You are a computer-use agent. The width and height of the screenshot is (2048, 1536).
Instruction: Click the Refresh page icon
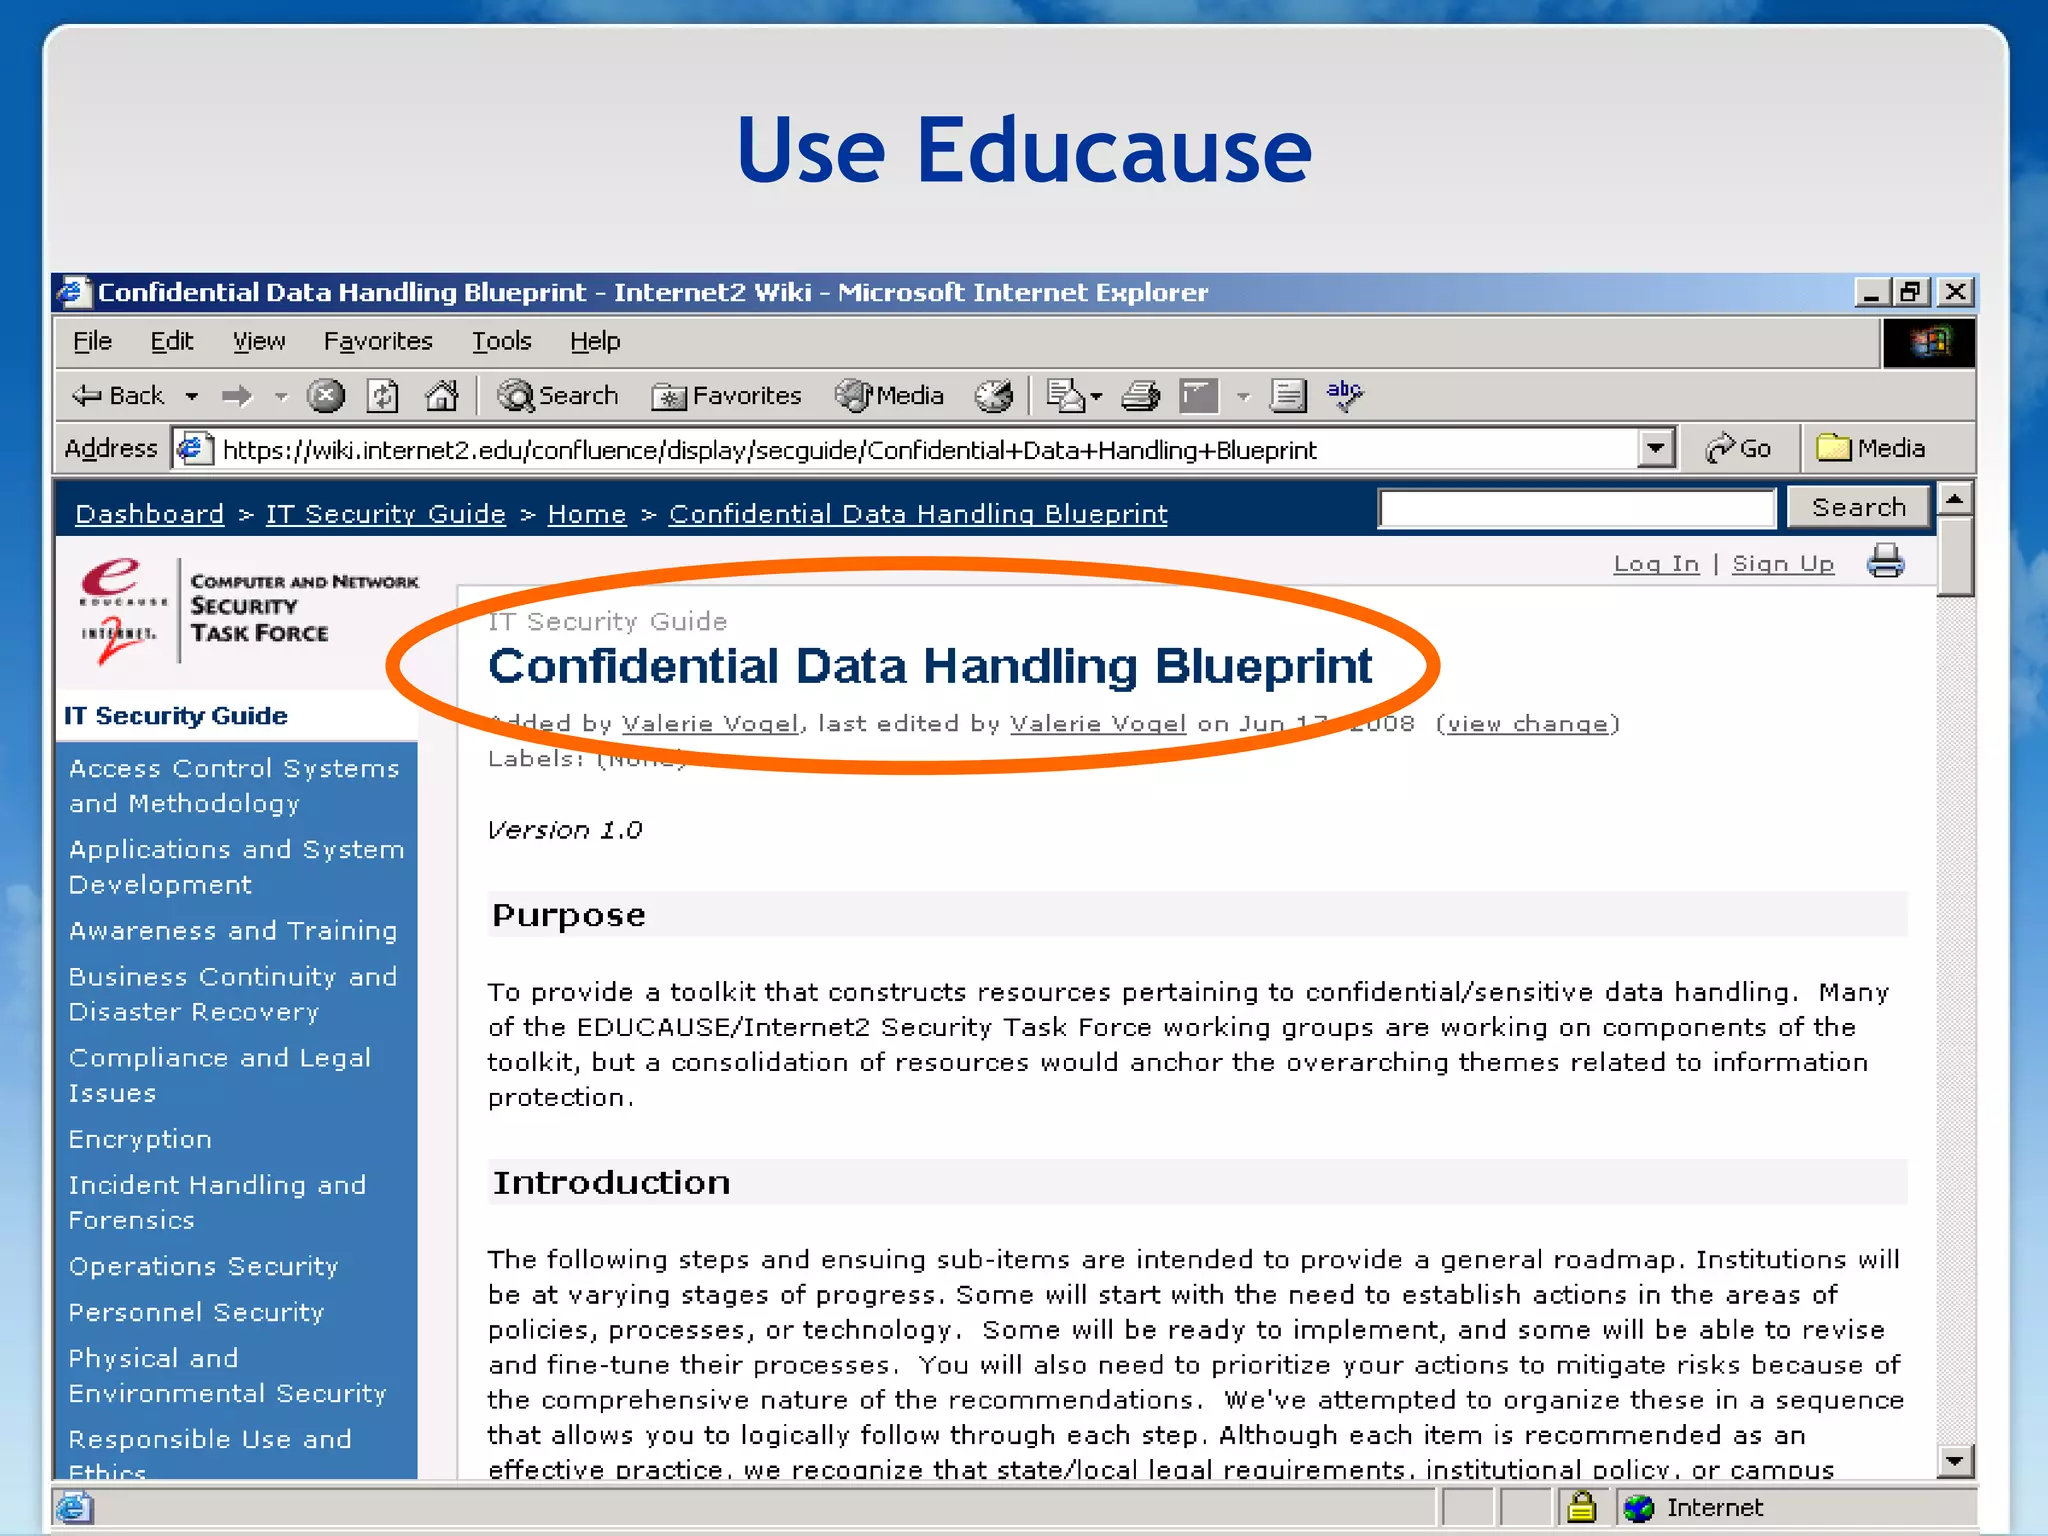click(x=383, y=396)
